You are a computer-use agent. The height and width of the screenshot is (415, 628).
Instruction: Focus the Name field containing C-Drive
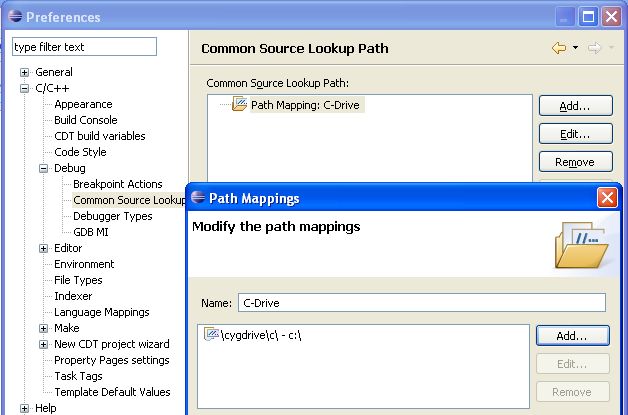coord(422,303)
